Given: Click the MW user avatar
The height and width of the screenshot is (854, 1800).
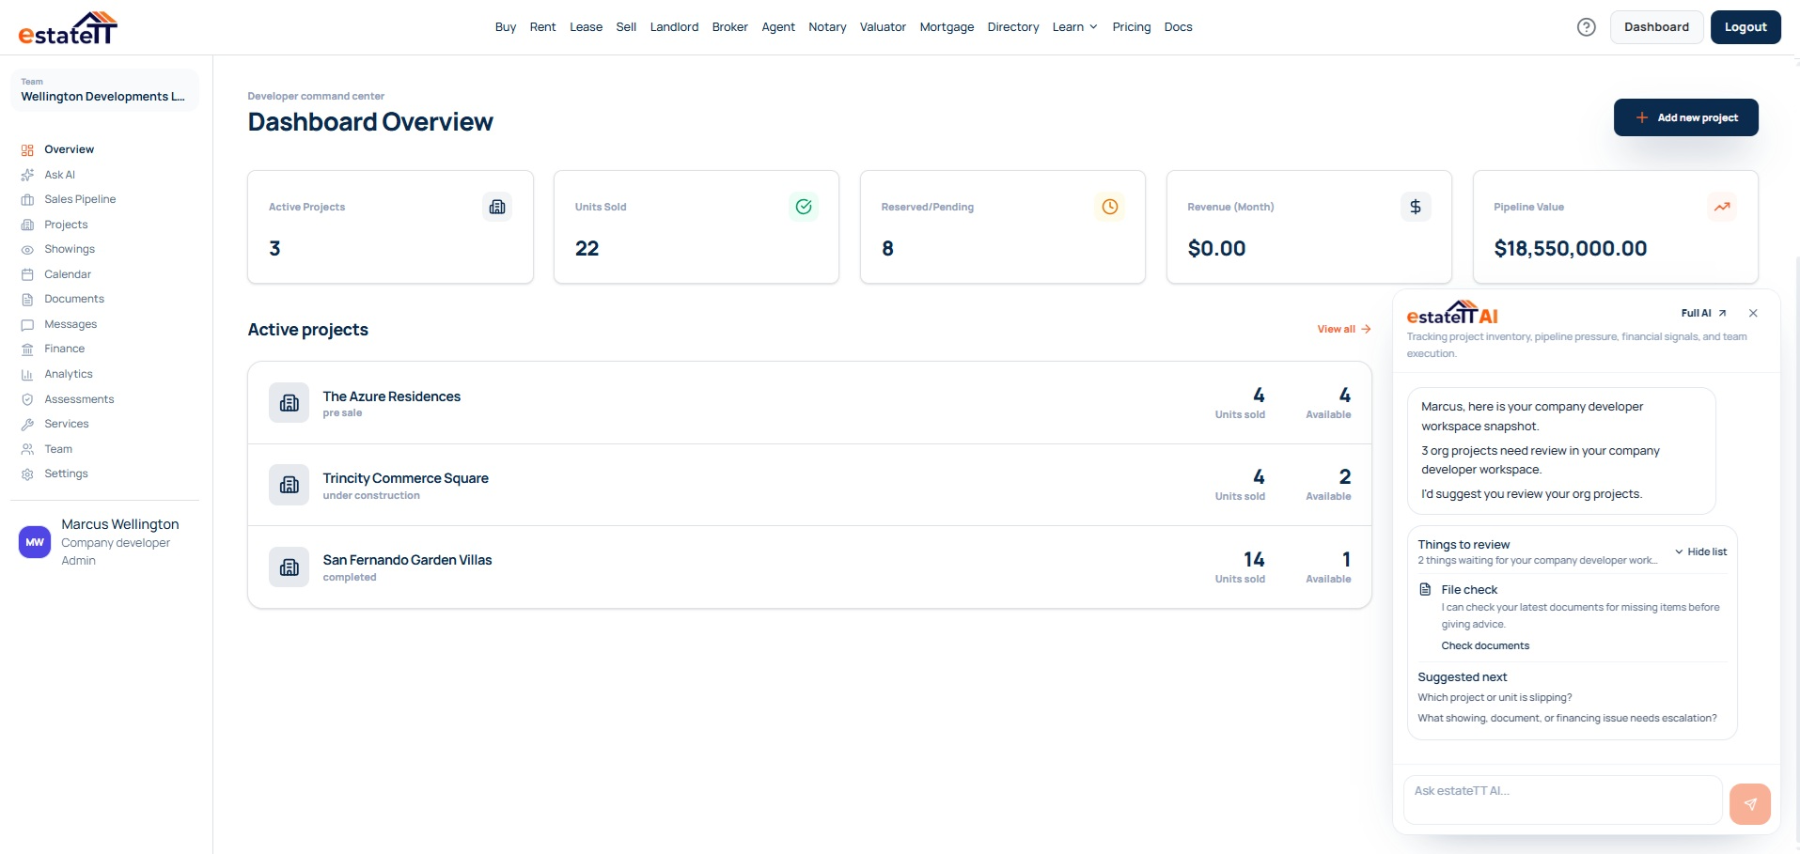Looking at the screenshot, I should 35,542.
